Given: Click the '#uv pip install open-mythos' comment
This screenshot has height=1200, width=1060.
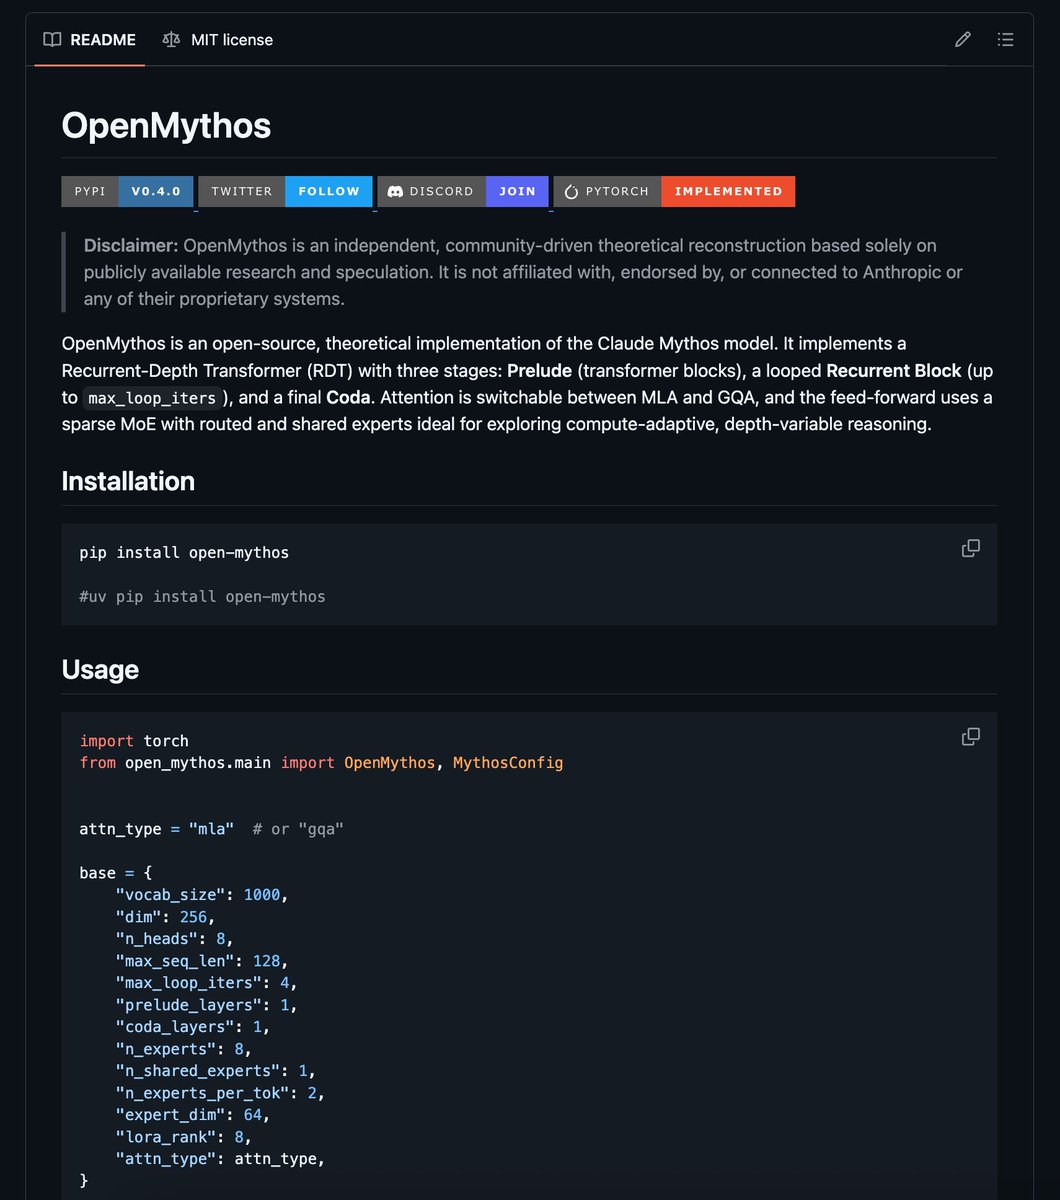Looking at the screenshot, I should pos(203,596).
